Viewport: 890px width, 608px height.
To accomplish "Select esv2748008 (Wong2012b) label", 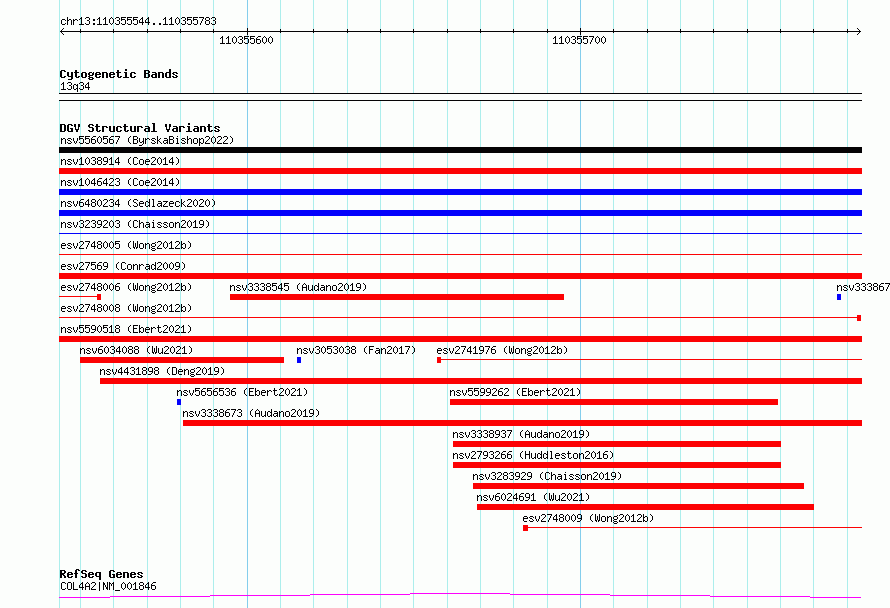I will tap(126, 308).
